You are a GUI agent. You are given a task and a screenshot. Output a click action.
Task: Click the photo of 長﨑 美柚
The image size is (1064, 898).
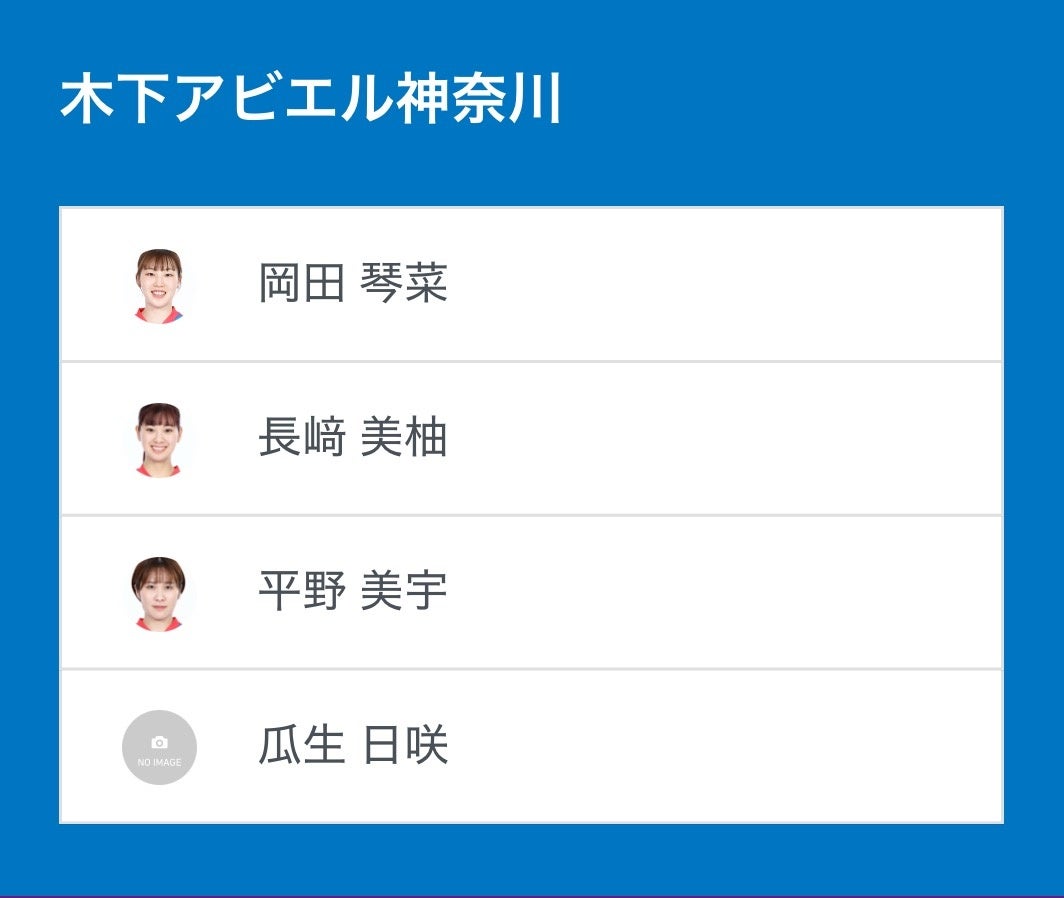[x=160, y=435]
